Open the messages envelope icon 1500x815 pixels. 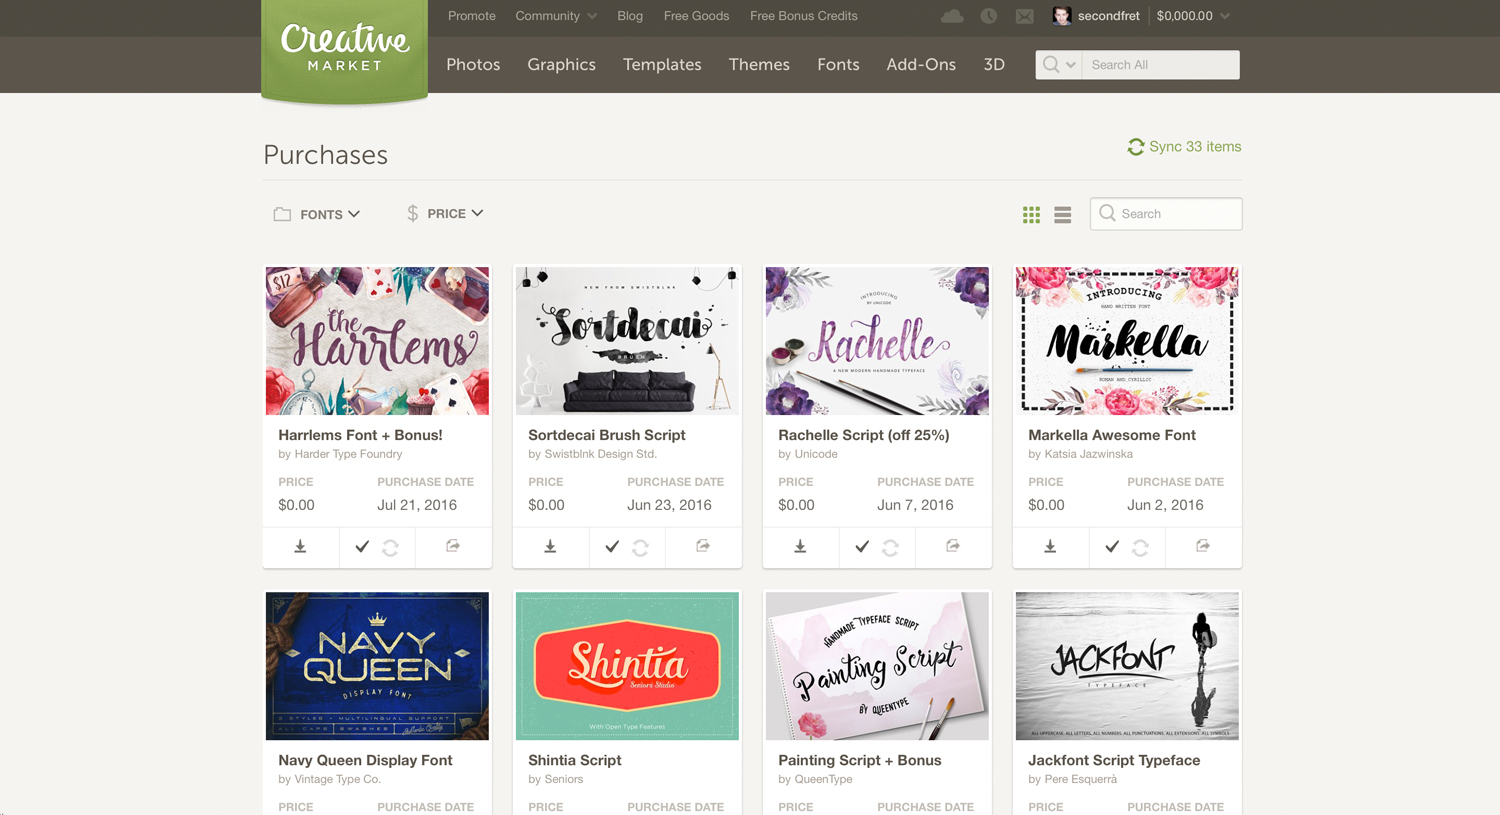[1025, 16]
